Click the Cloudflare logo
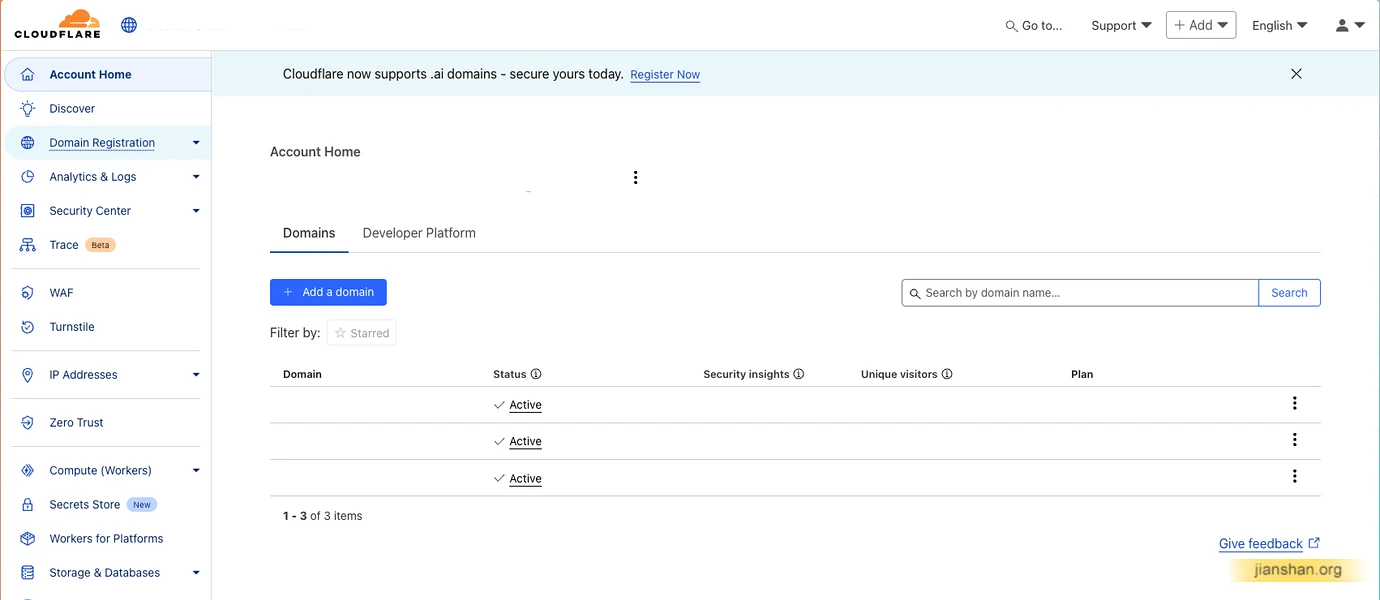Image resolution: width=1380 pixels, height=600 pixels. pyautogui.click(x=57, y=24)
